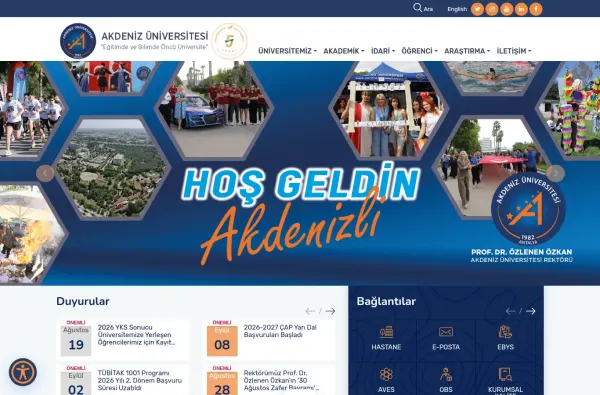Viewport: 600px width, 395px height.
Task: Click the anniversary emblem beside the title
Action: coord(229,41)
